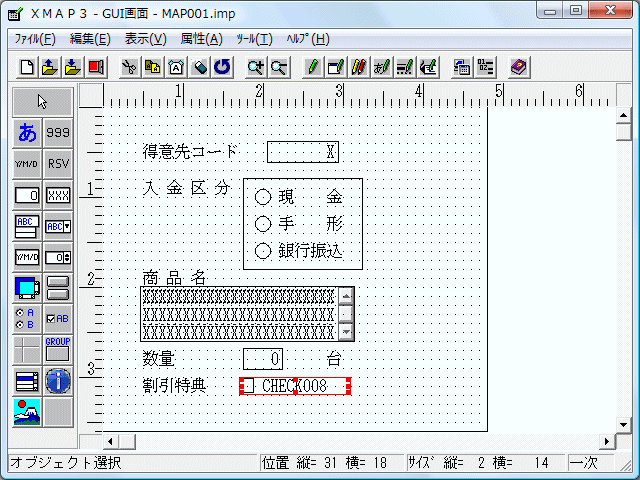
Task: Open the ツール(T) menu
Action: pyautogui.click(x=254, y=39)
